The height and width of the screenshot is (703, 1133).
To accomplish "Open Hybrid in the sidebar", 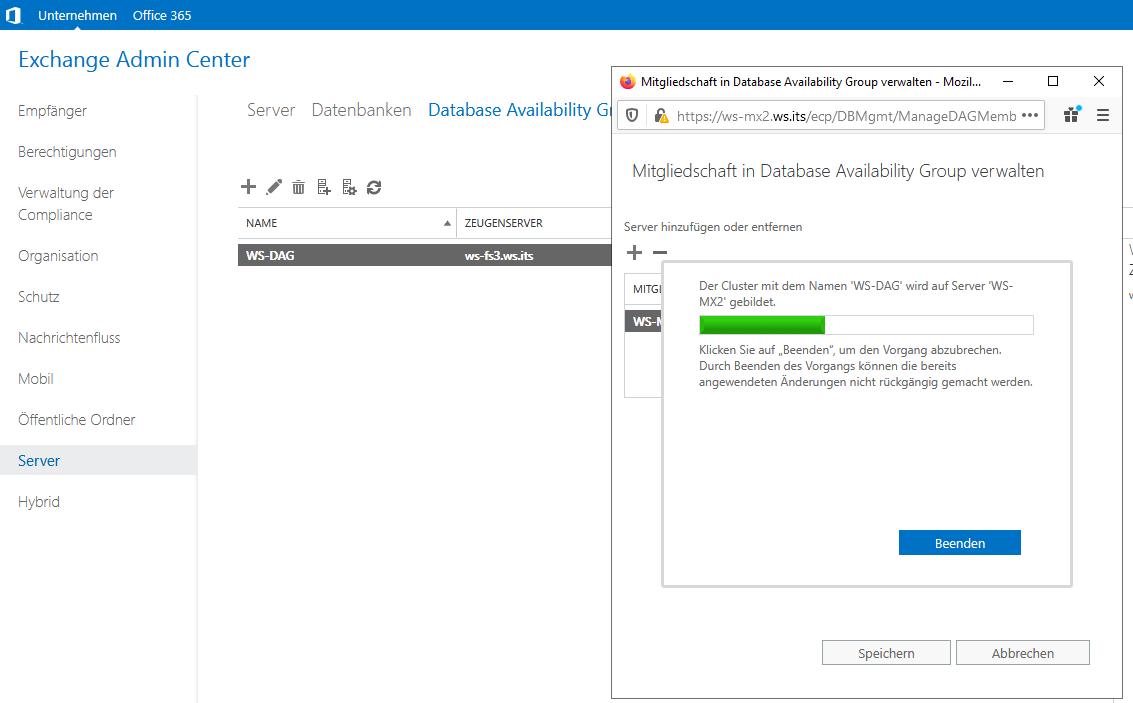I will click(x=39, y=501).
